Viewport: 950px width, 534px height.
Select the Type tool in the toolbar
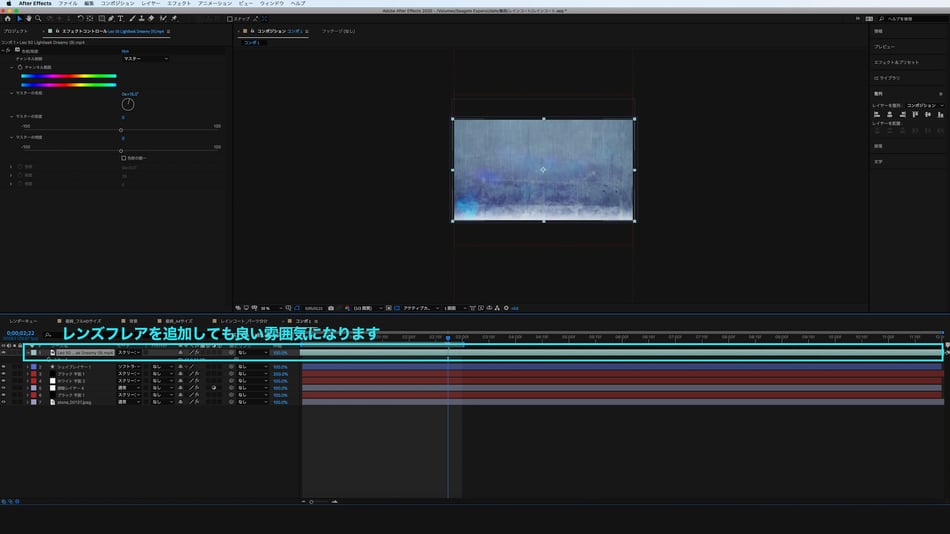coord(121,18)
